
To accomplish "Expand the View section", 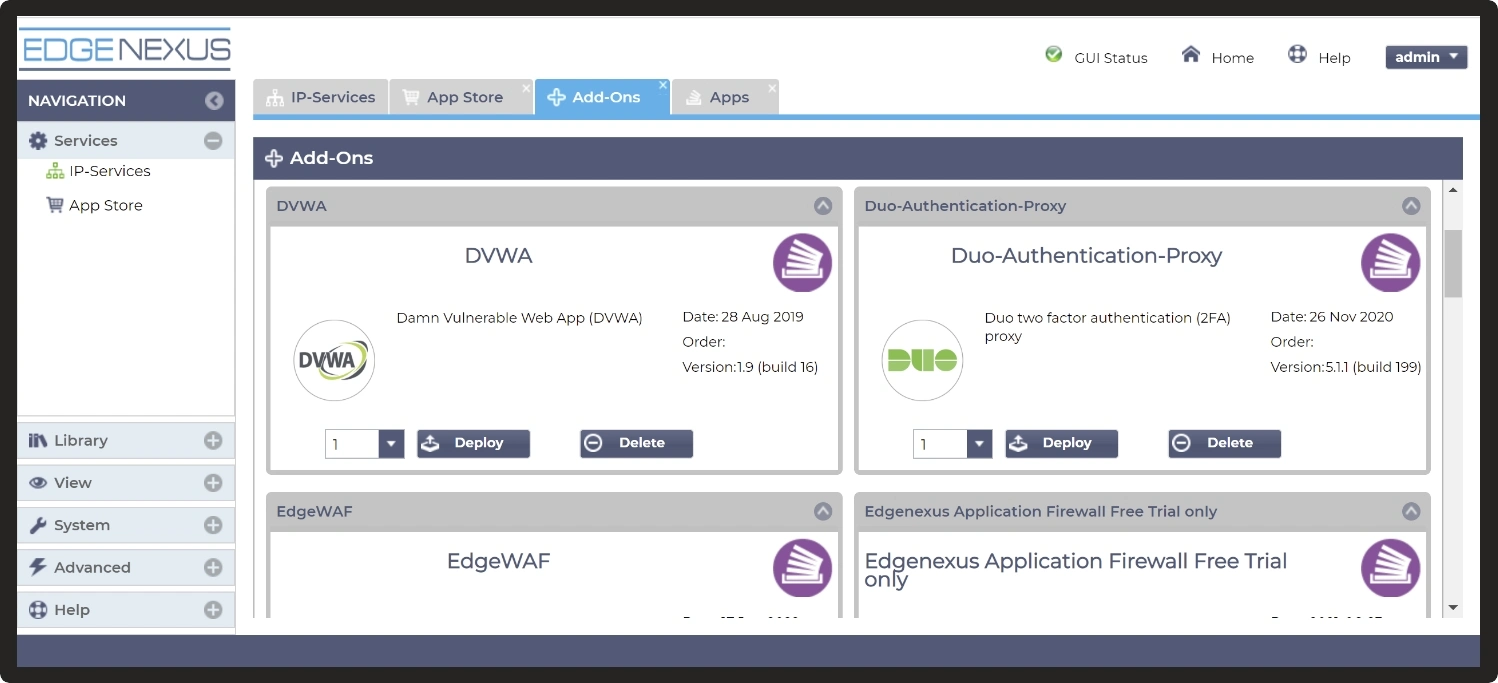I will [213, 483].
